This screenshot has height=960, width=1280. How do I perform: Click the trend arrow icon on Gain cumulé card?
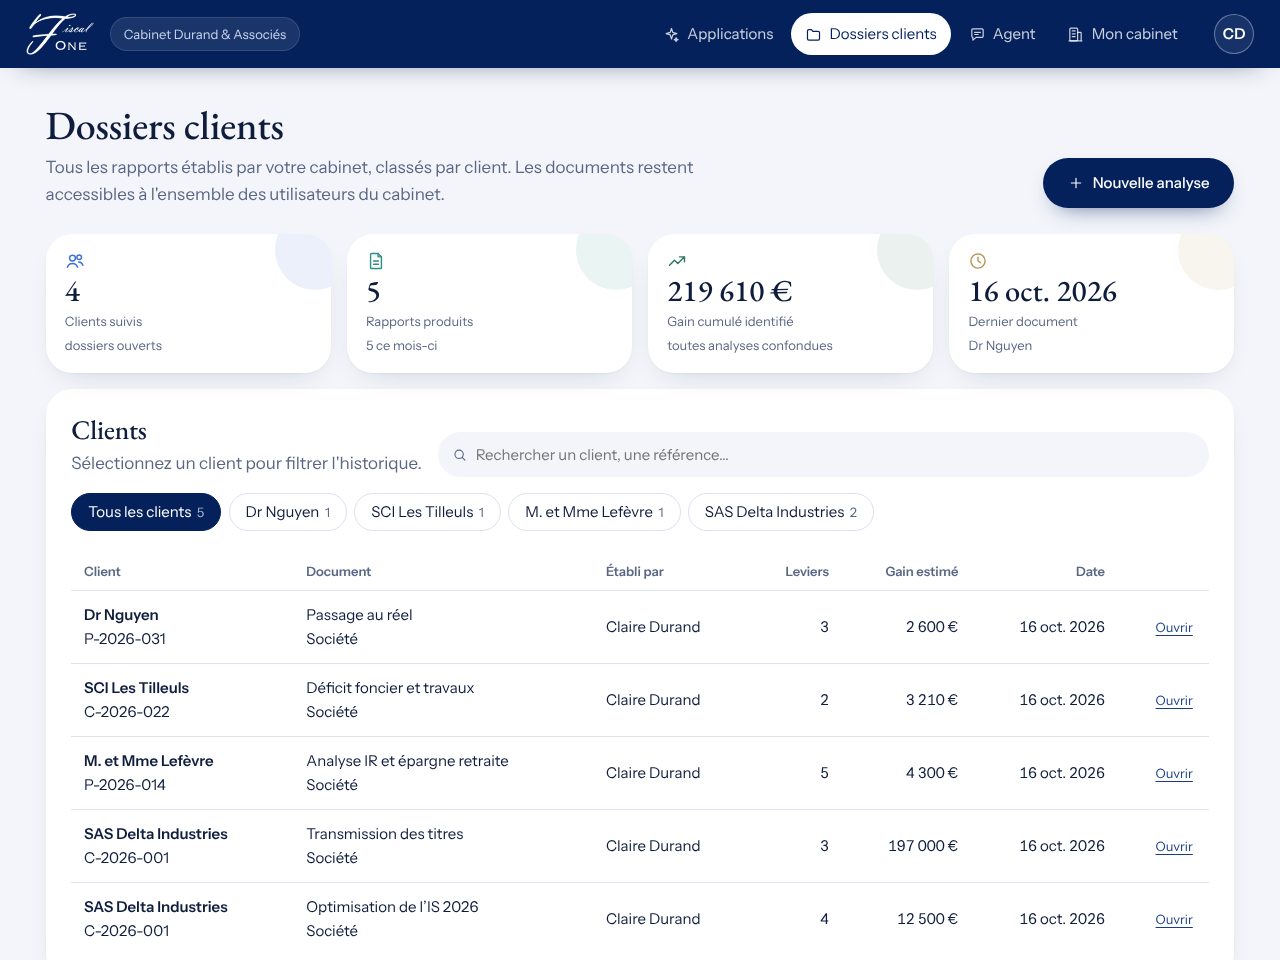pos(677,261)
